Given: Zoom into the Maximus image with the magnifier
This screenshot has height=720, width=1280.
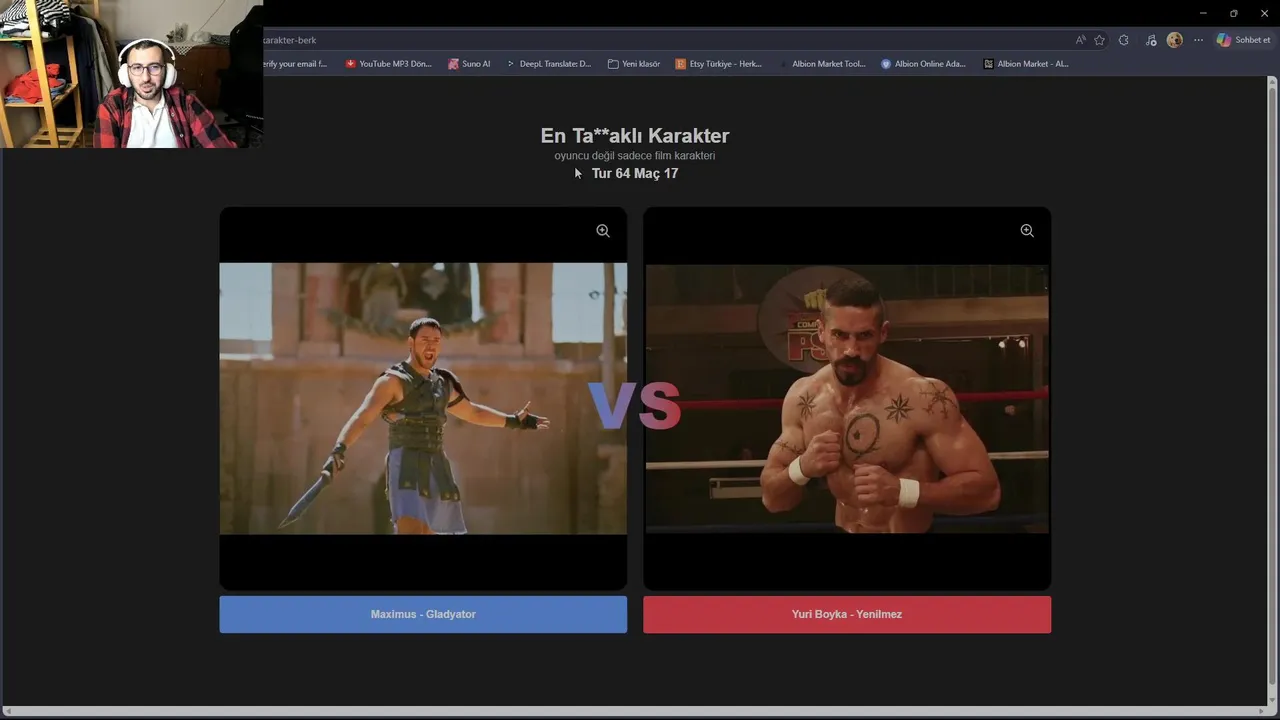Looking at the screenshot, I should pyautogui.click(x=603, y=231).
